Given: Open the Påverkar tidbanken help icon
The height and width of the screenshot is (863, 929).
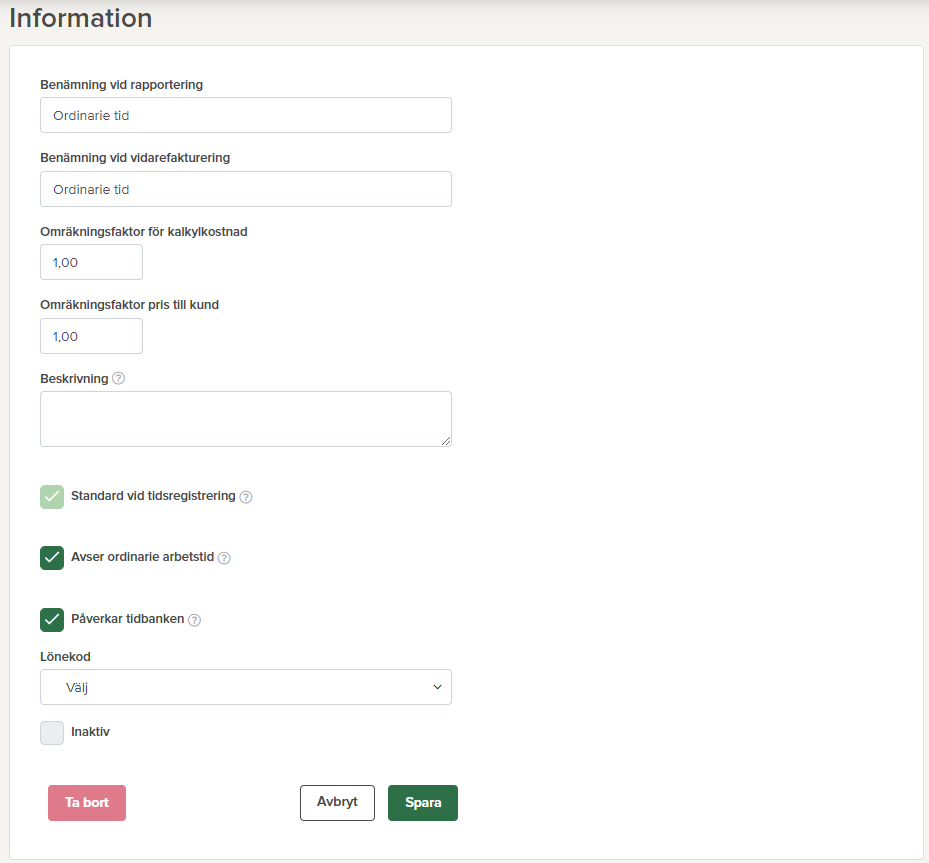Looking at the screenshot, I should 195,620.
